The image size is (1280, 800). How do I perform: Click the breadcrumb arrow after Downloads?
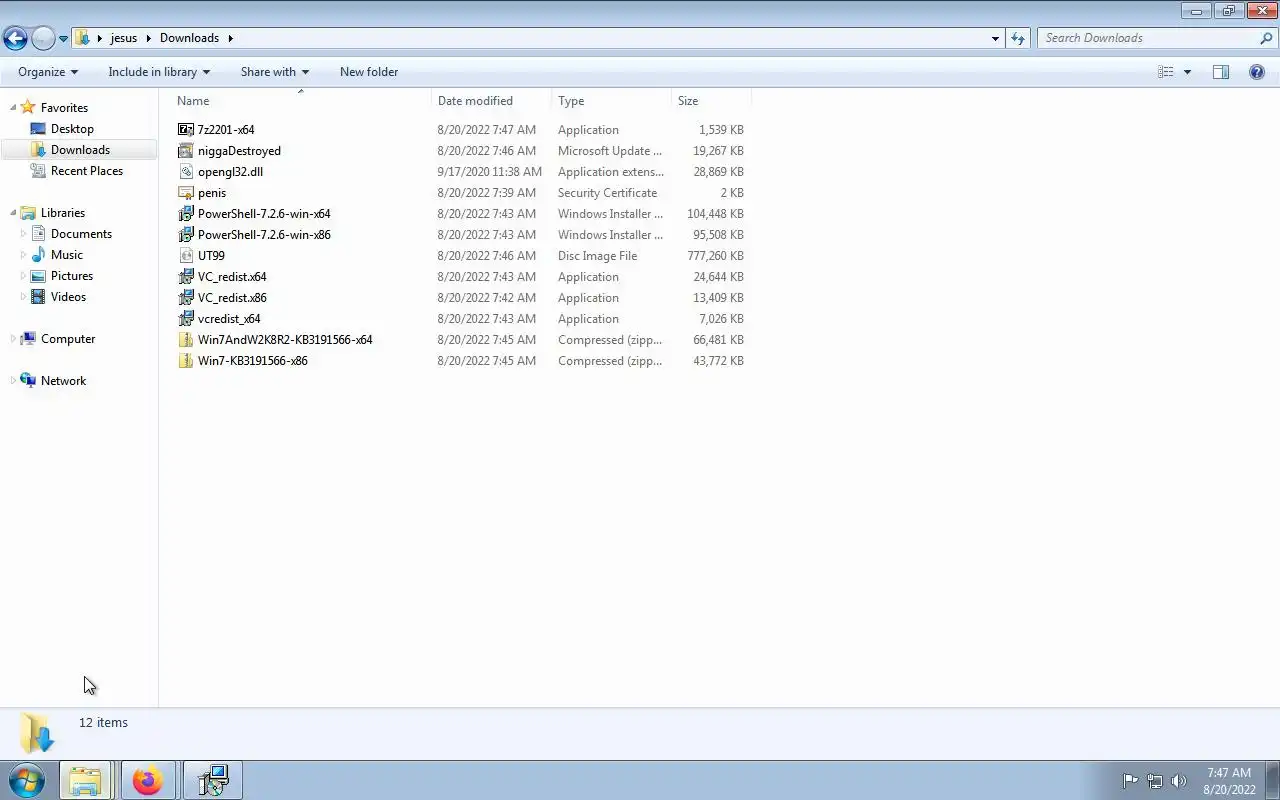click(230, 38)
